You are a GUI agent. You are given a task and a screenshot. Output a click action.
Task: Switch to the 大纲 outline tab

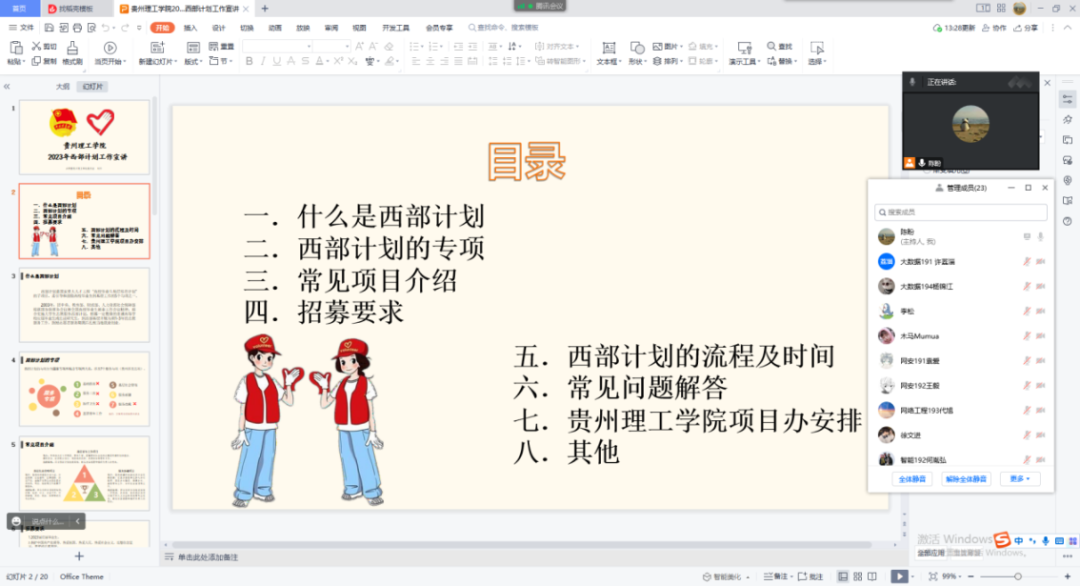coord(63,87)
